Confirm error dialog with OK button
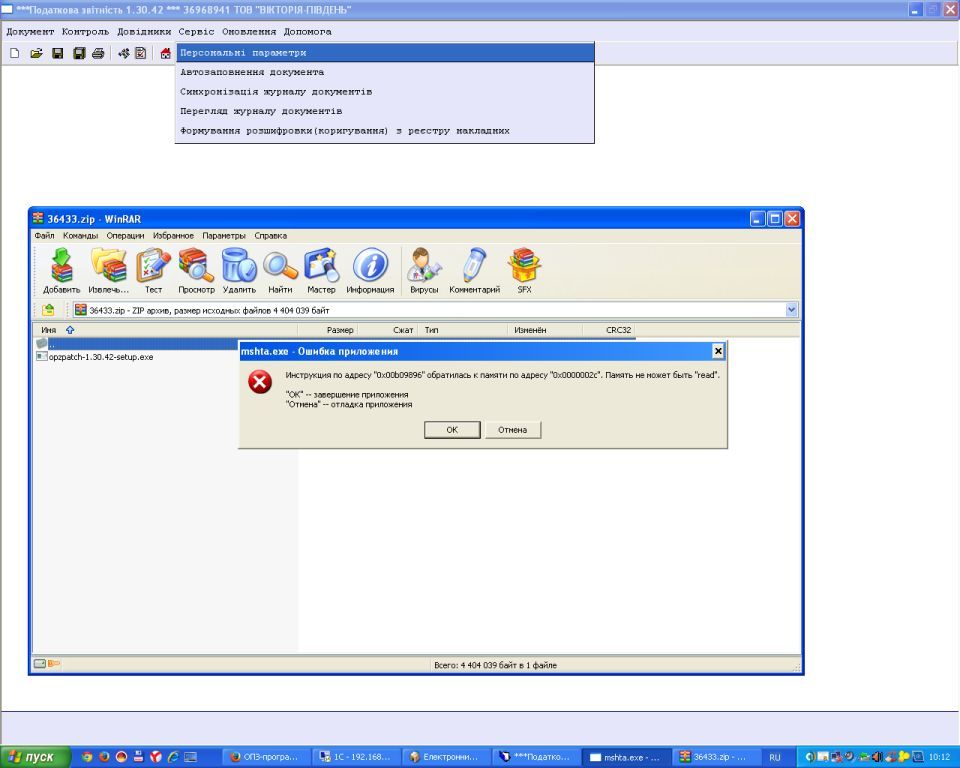 [452, 430]
